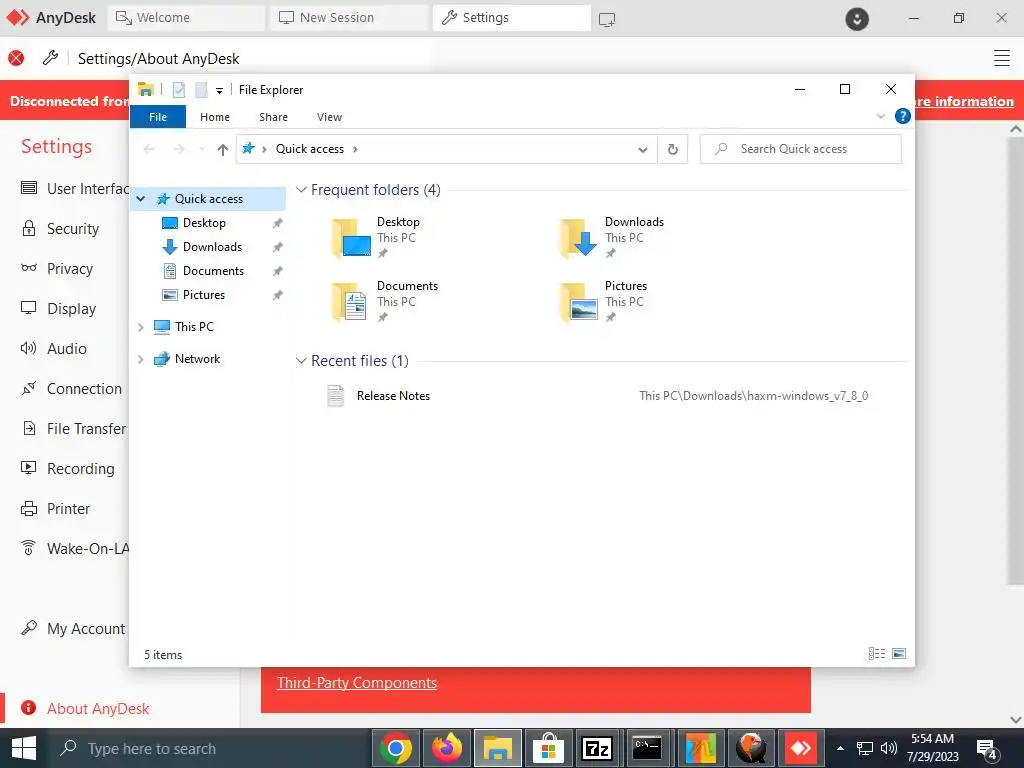The image size is (1024, 768).
Task: Open the Pictures folder tile
Action: pos(603,302)
